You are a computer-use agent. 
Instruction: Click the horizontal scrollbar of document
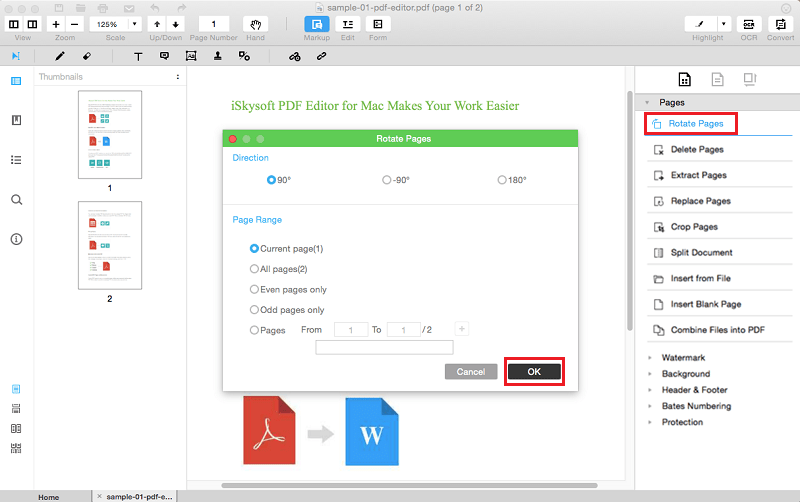pyautogui.click(x=409, y=485)
